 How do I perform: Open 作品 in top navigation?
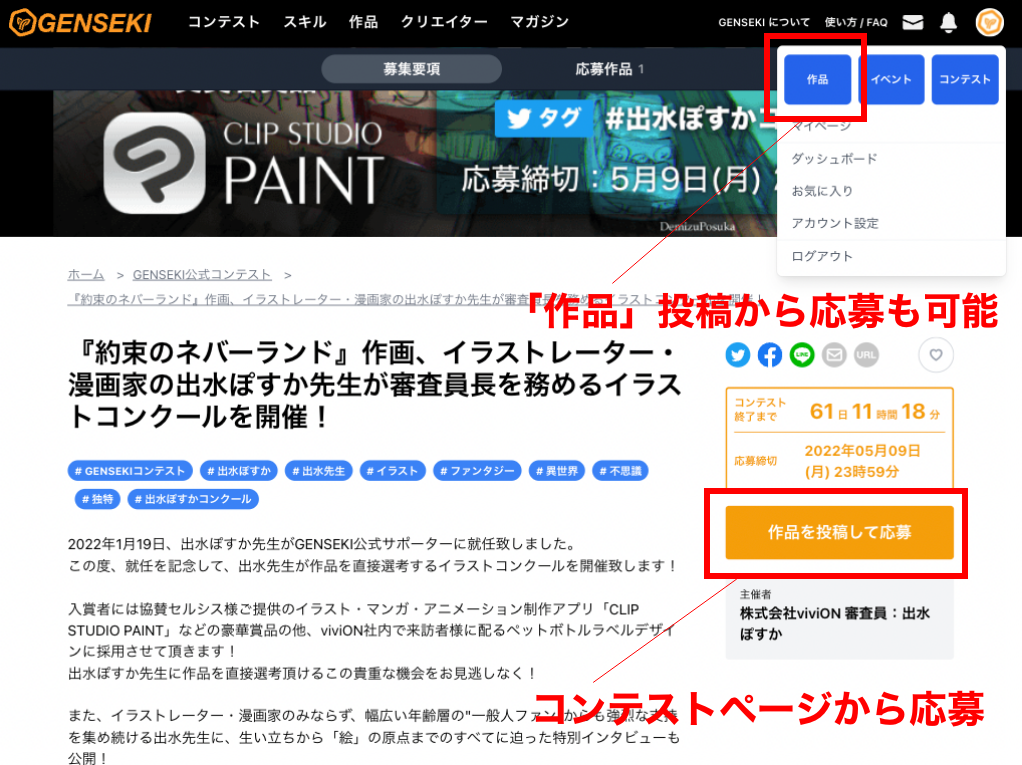click(363, 22)
